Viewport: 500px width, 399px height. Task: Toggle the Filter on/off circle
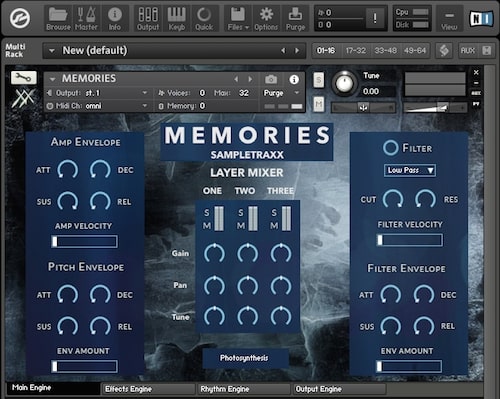pyautogui.click(x=390, y=147)
